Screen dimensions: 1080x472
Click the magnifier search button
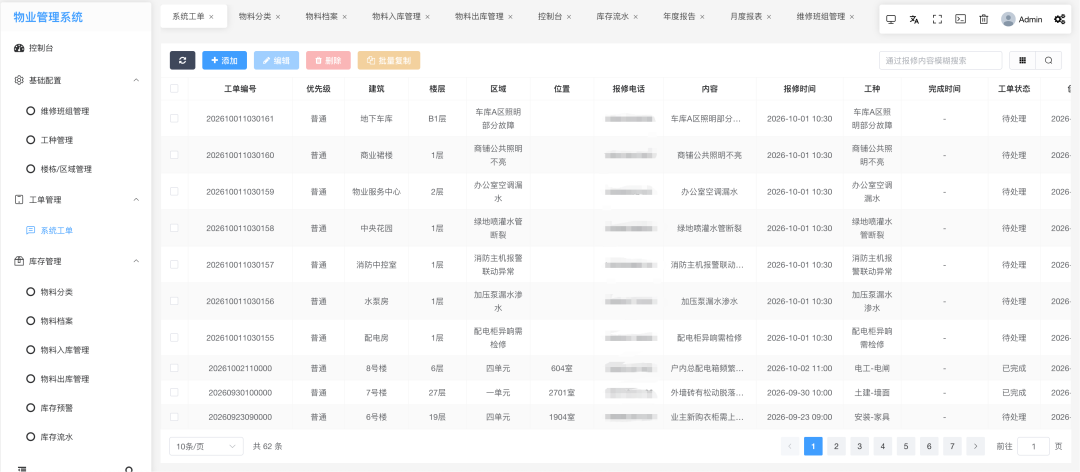coord(1048,61)
